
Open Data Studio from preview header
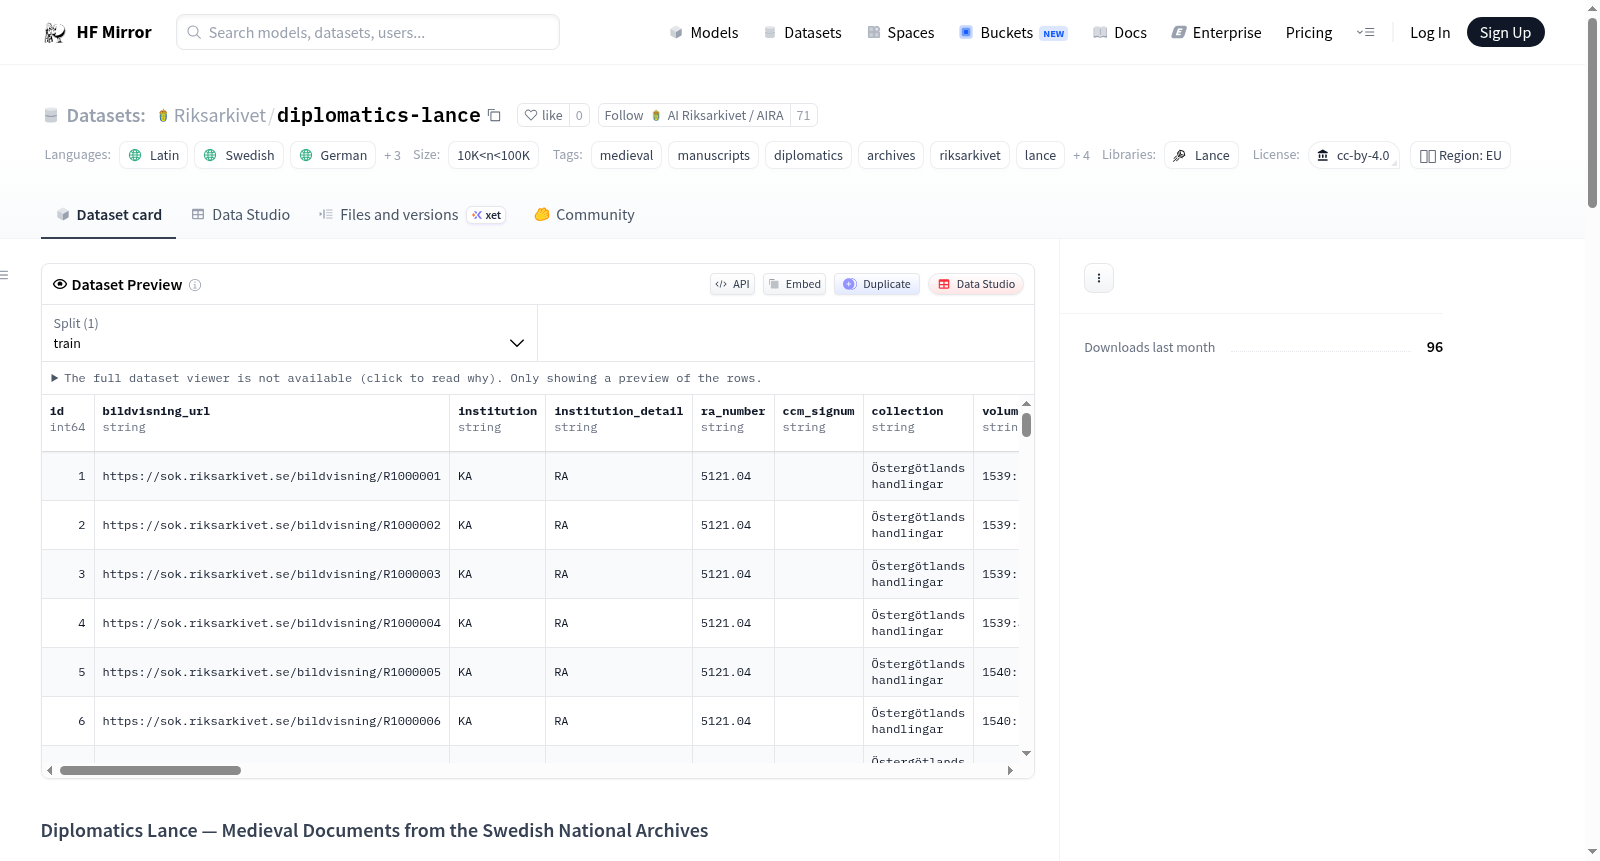[976, 284]
